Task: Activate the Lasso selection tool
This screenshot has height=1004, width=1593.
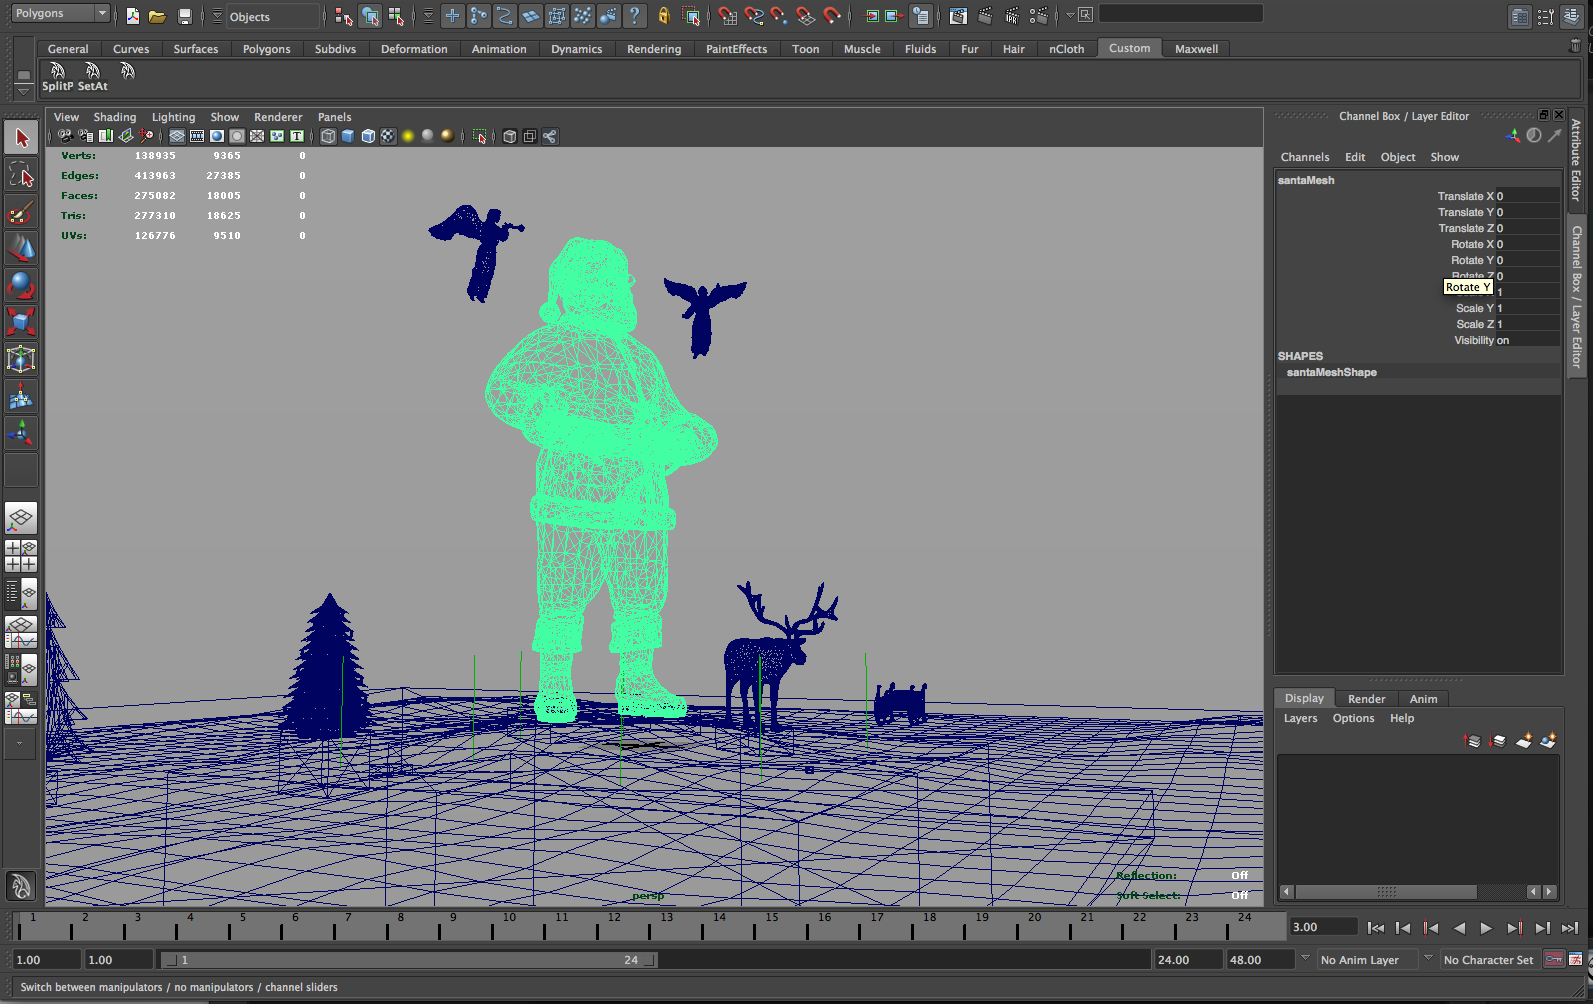Action: [21, 176]
